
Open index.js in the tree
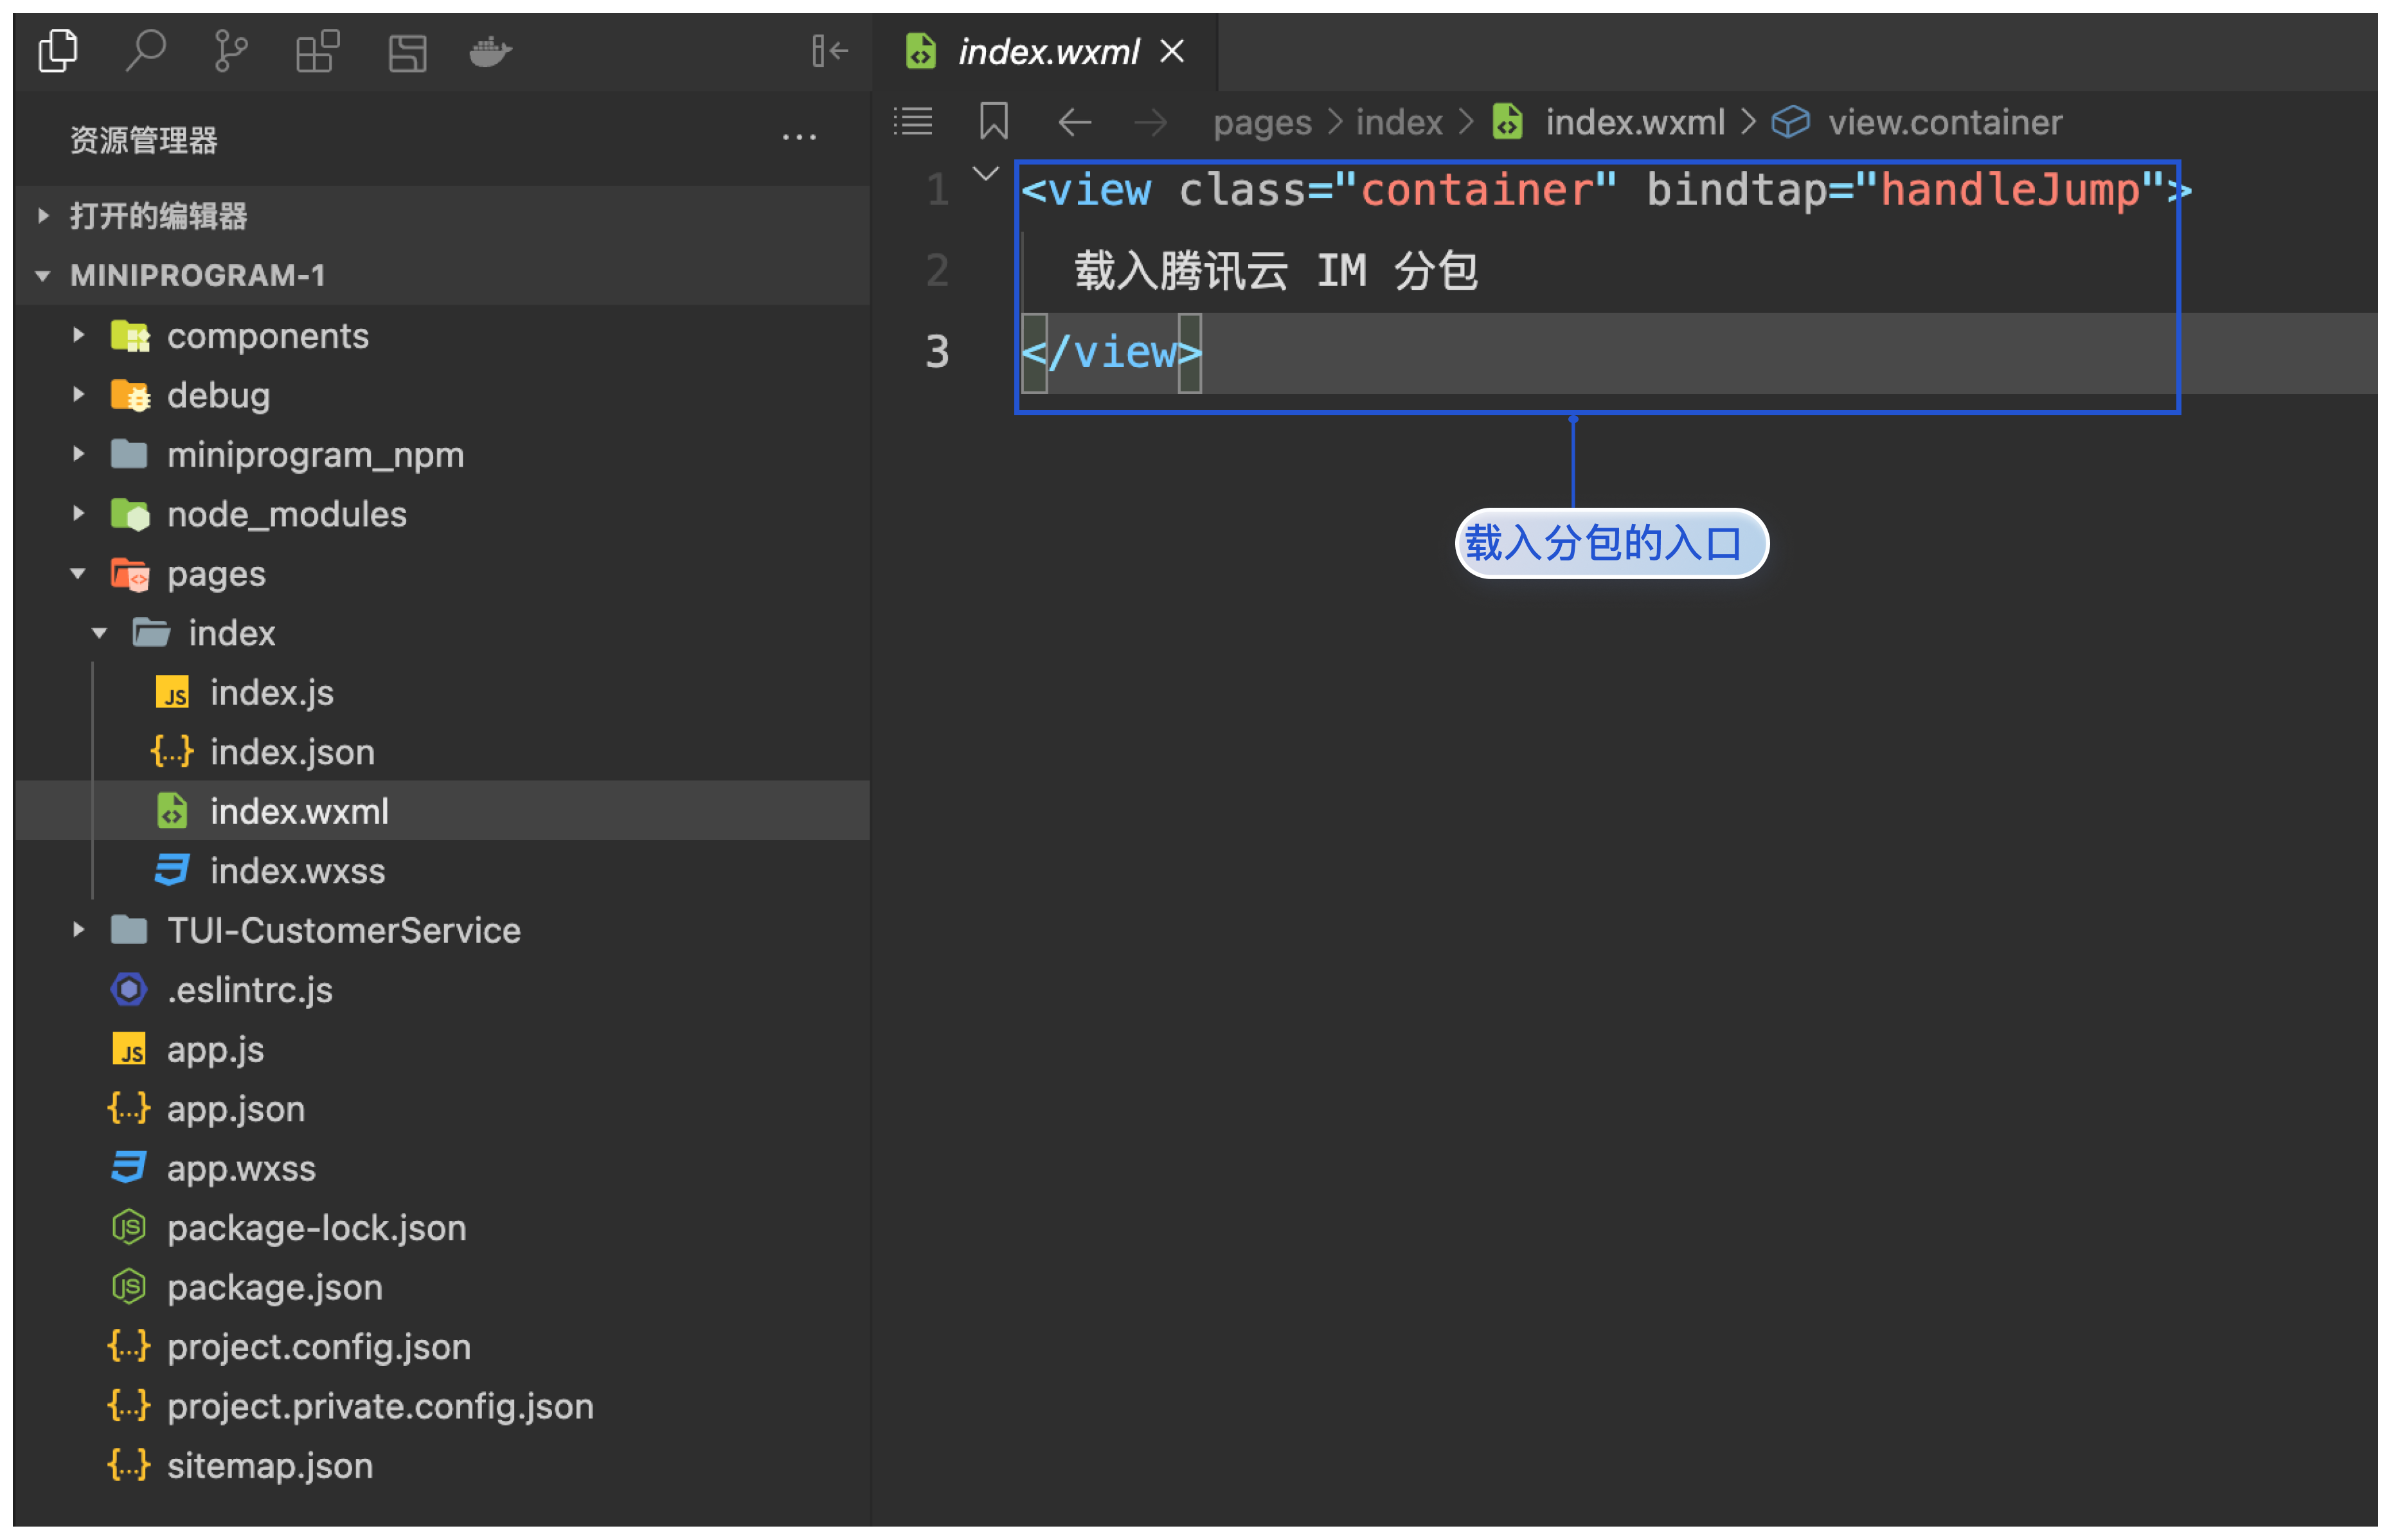[442, 692]
